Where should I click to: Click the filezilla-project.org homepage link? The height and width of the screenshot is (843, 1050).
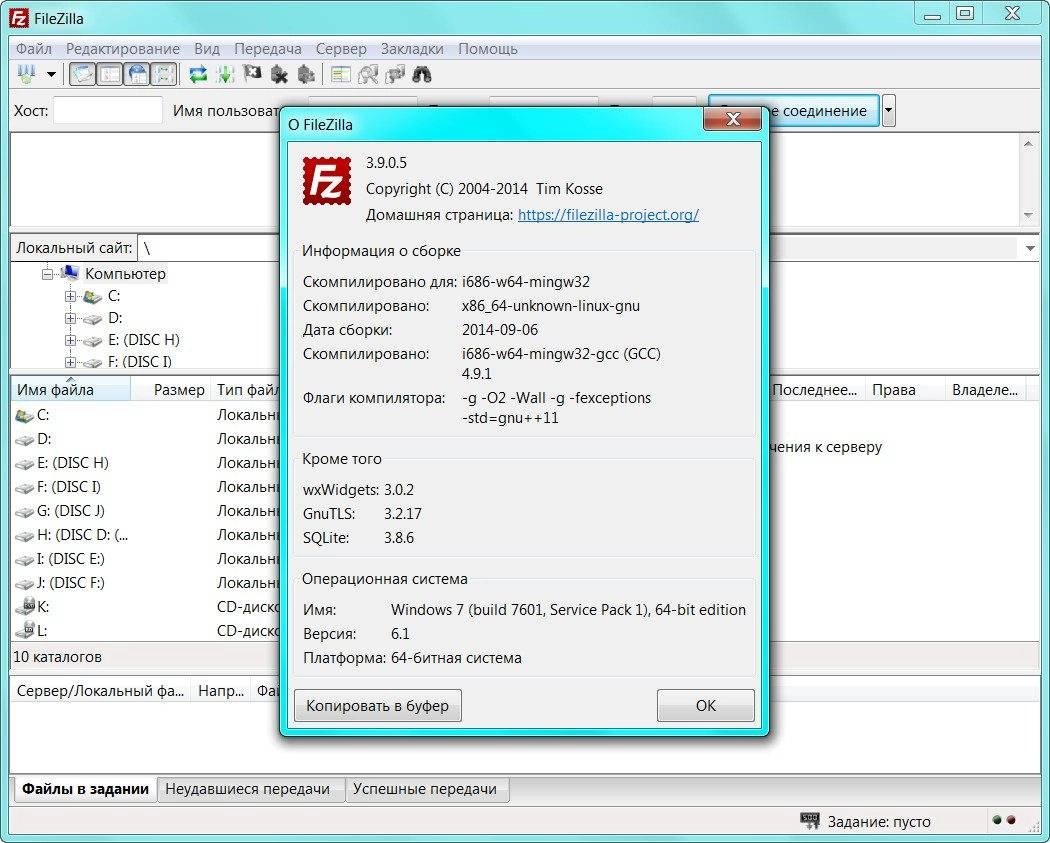pyautogui.click(x=608, y=215)
